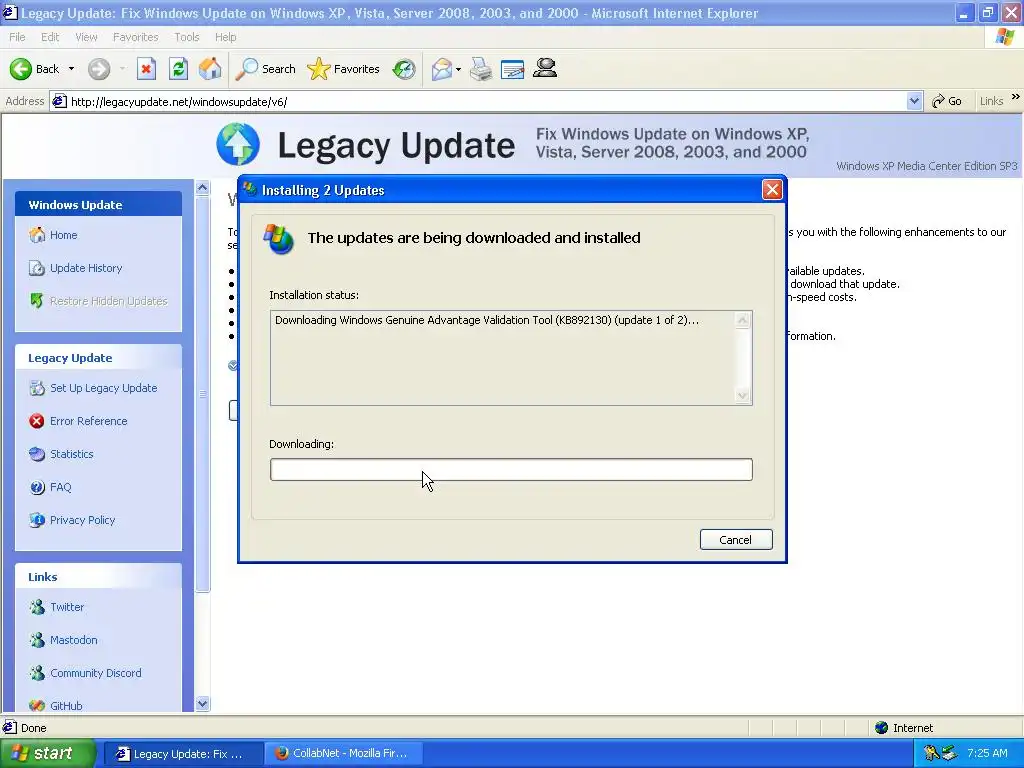Click the Go button

tap(948, 101)
